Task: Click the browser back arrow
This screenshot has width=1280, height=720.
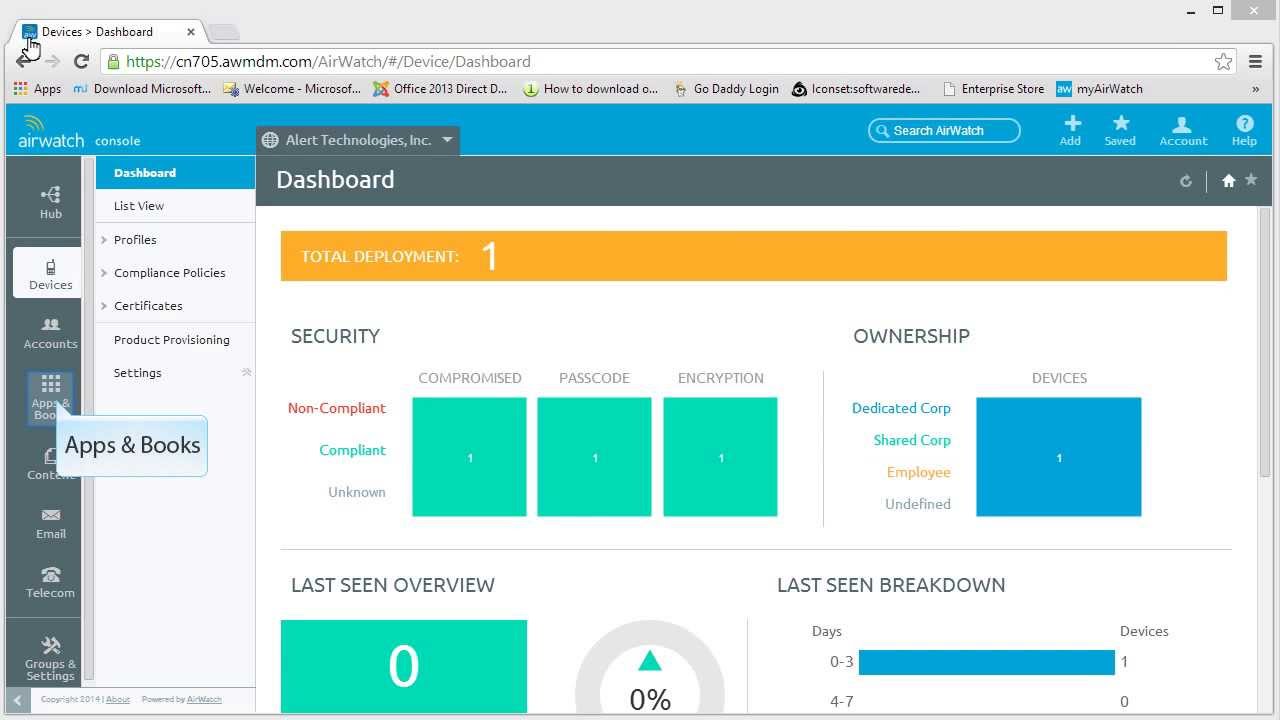Action: tap(23, 62)
